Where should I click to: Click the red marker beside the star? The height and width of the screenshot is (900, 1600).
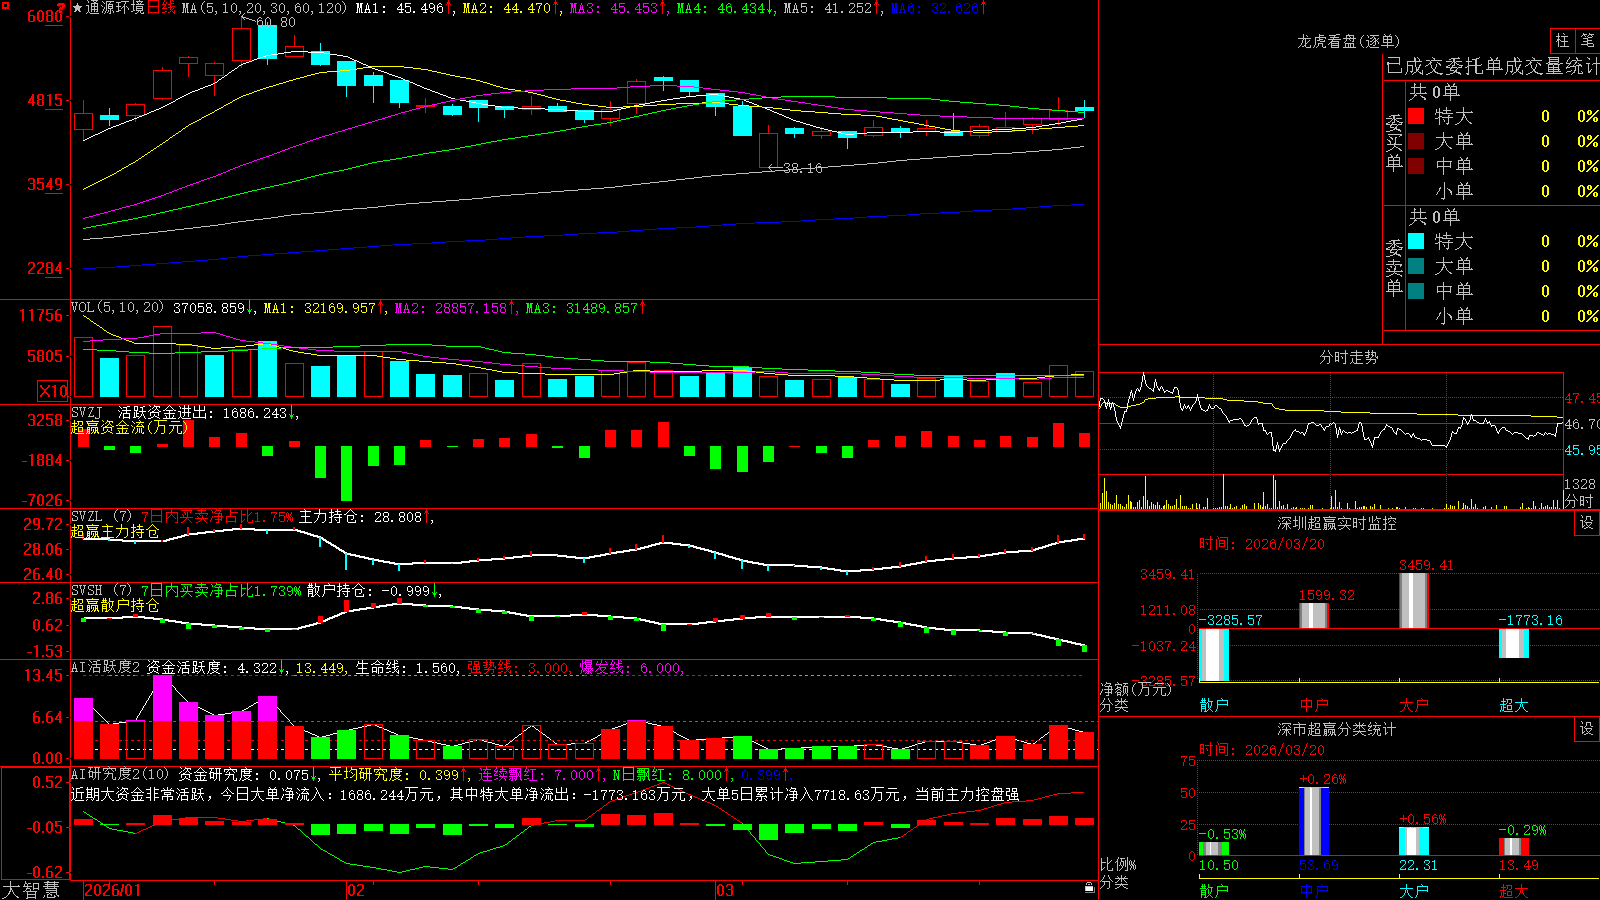point(63,7)
